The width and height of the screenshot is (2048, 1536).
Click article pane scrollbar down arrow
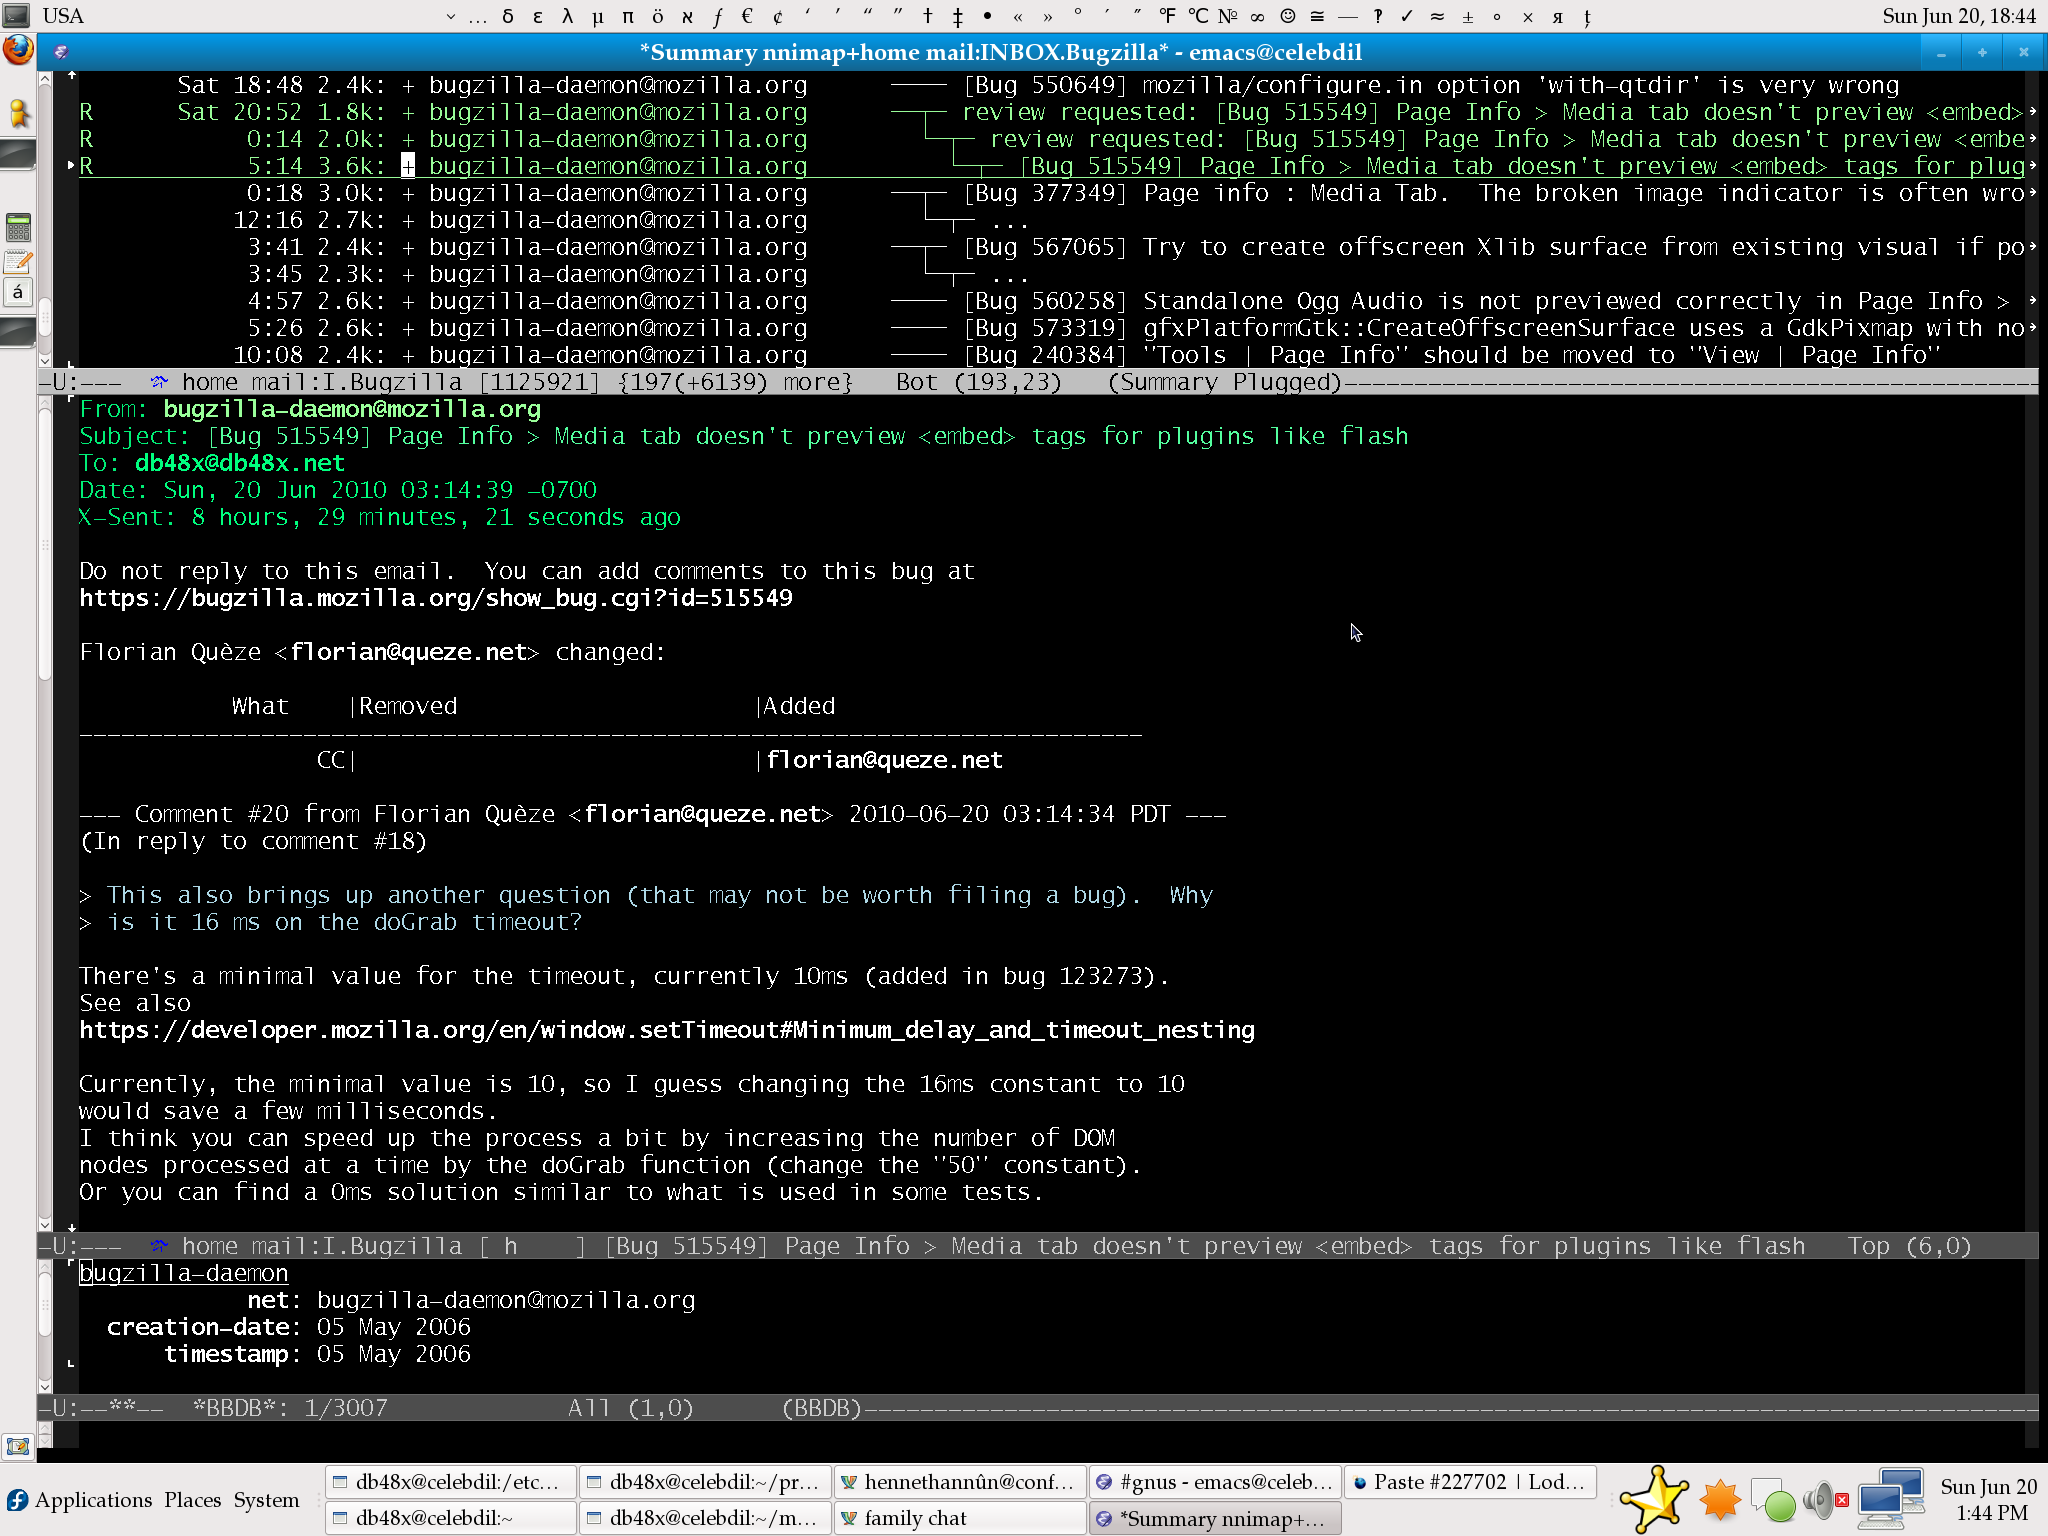click(45, 1224)
